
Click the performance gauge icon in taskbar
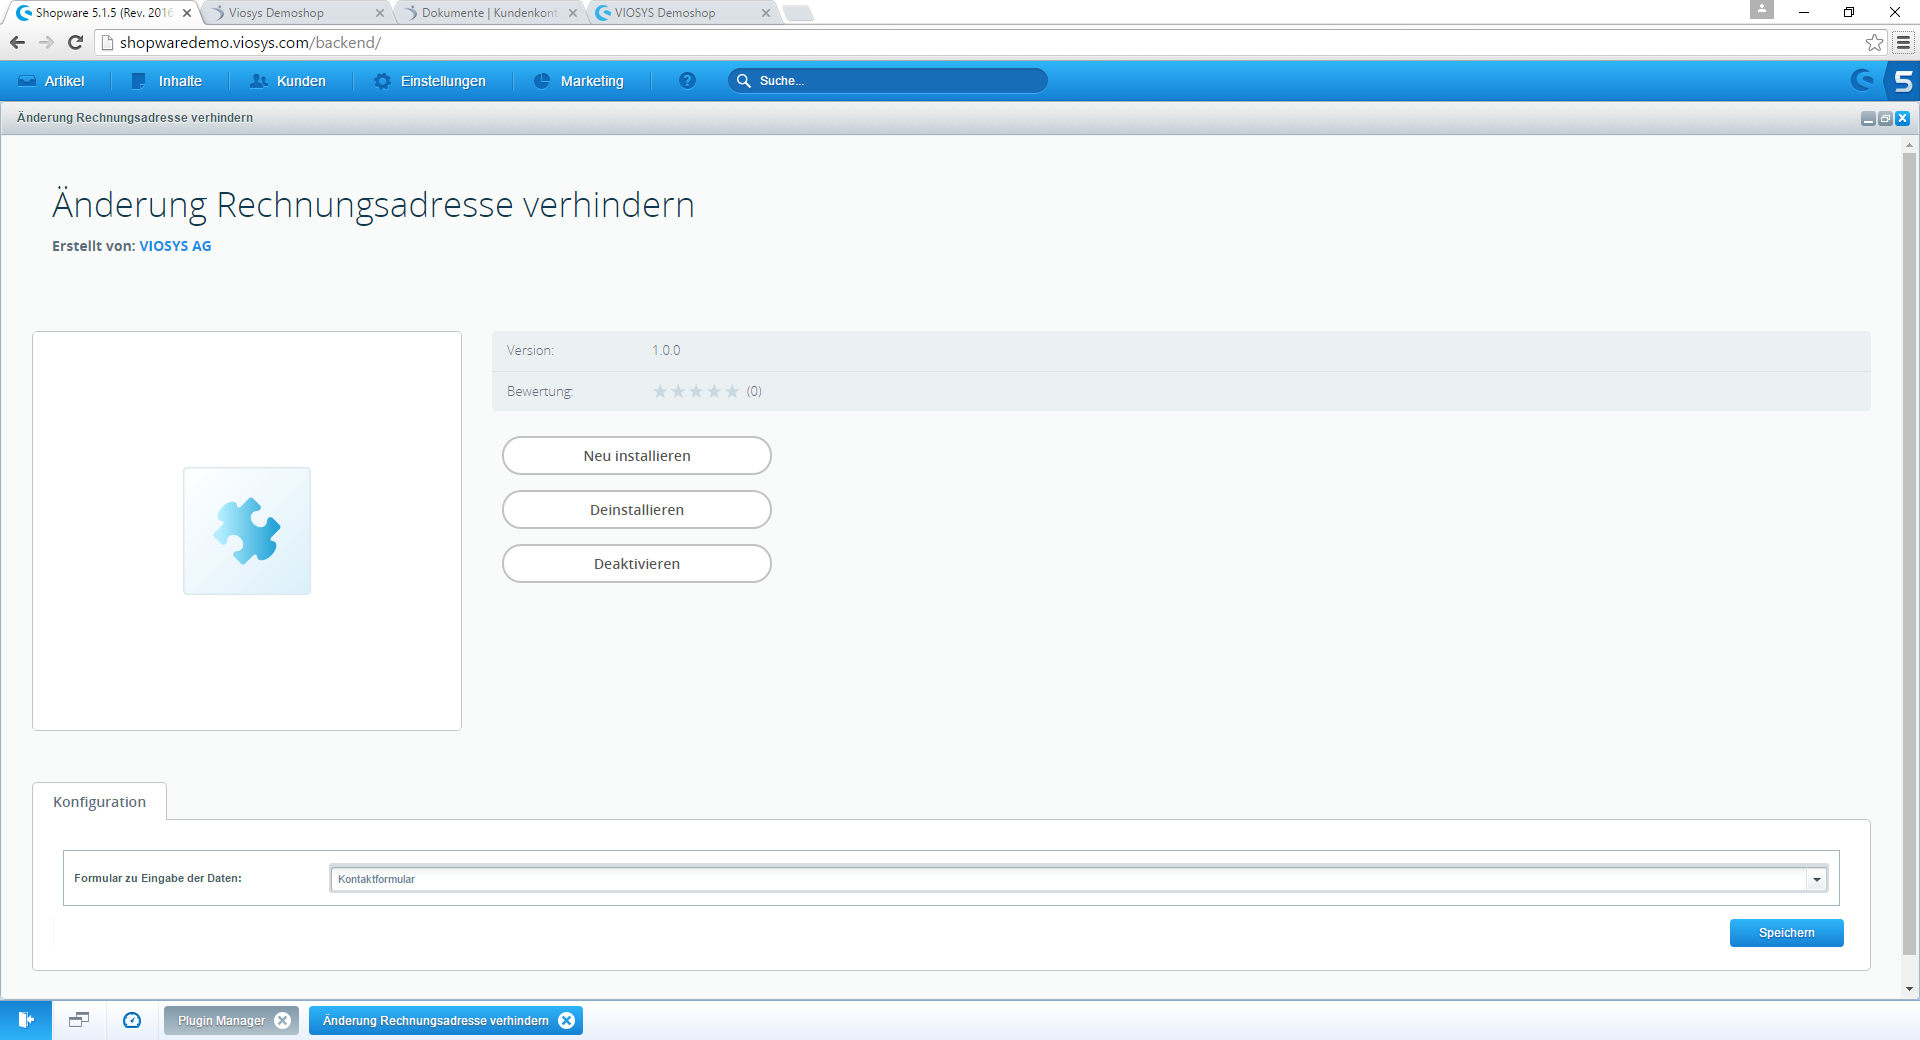[132, 1020]
